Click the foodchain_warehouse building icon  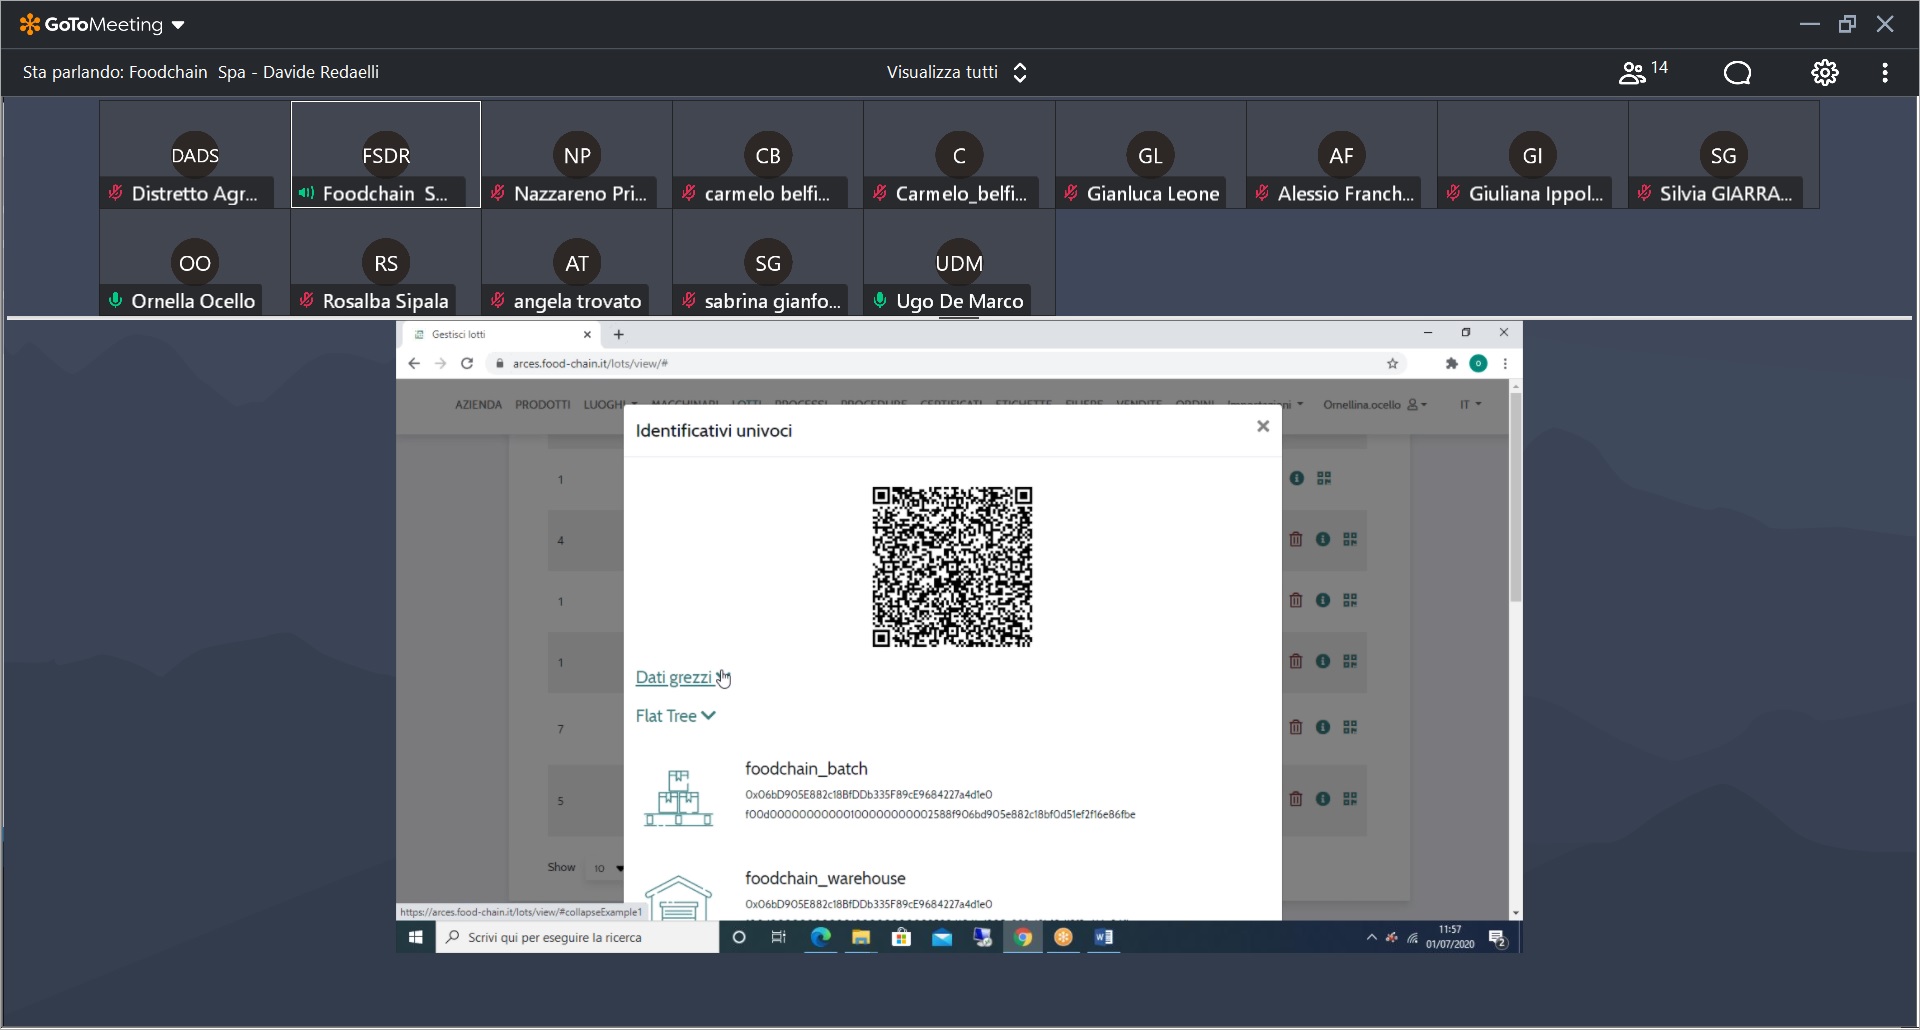pyautogui.click(x=678, y=897)
